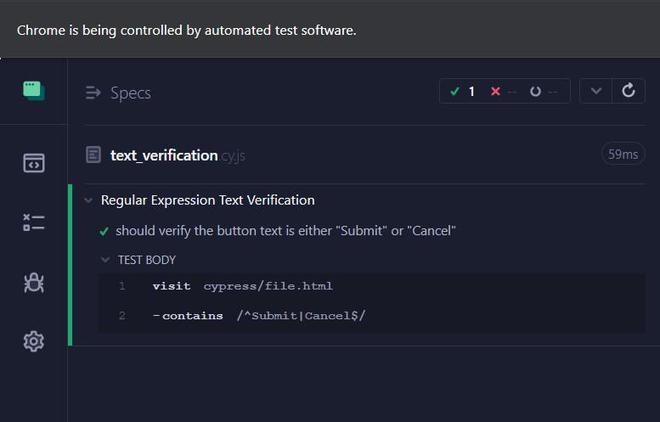Click the 59ms duration badge

pos(622,155)
